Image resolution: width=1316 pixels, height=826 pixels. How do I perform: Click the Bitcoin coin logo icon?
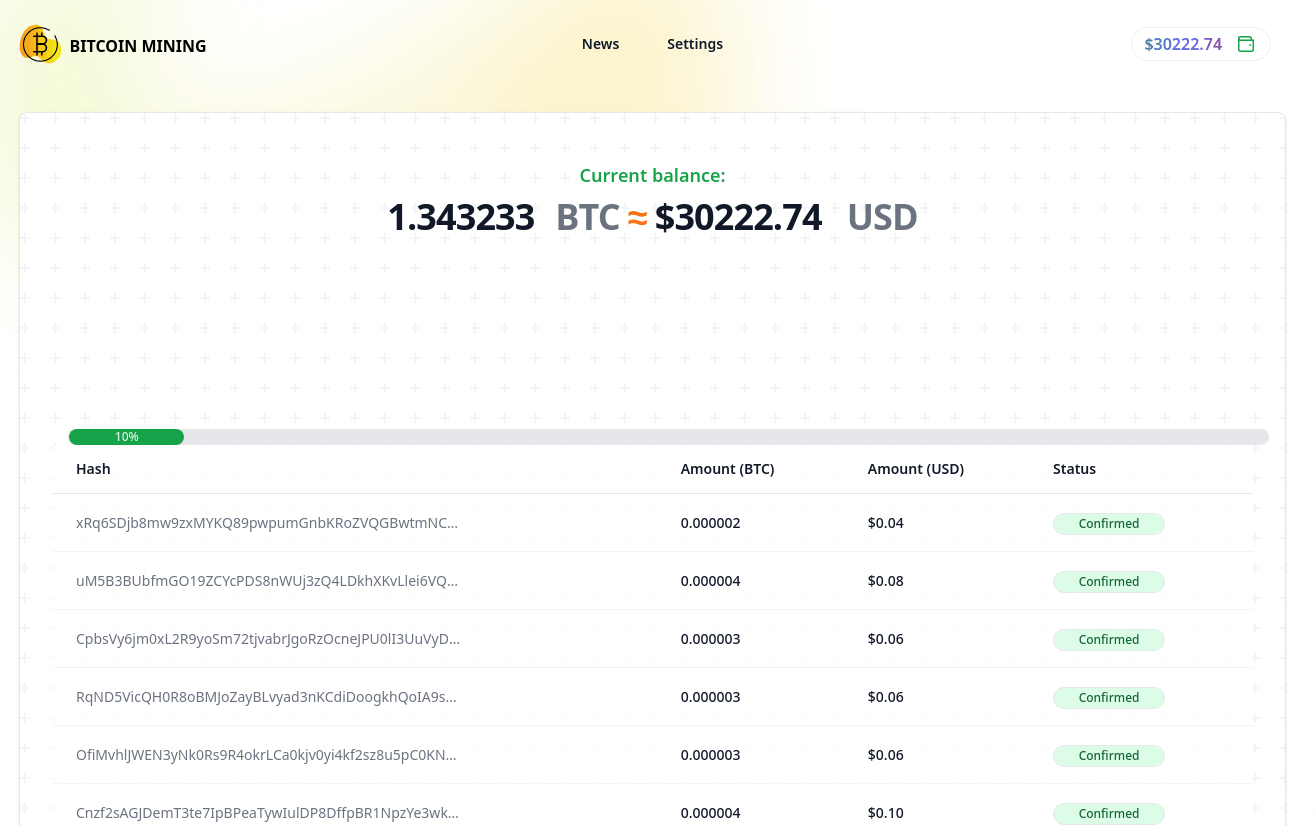40,45
